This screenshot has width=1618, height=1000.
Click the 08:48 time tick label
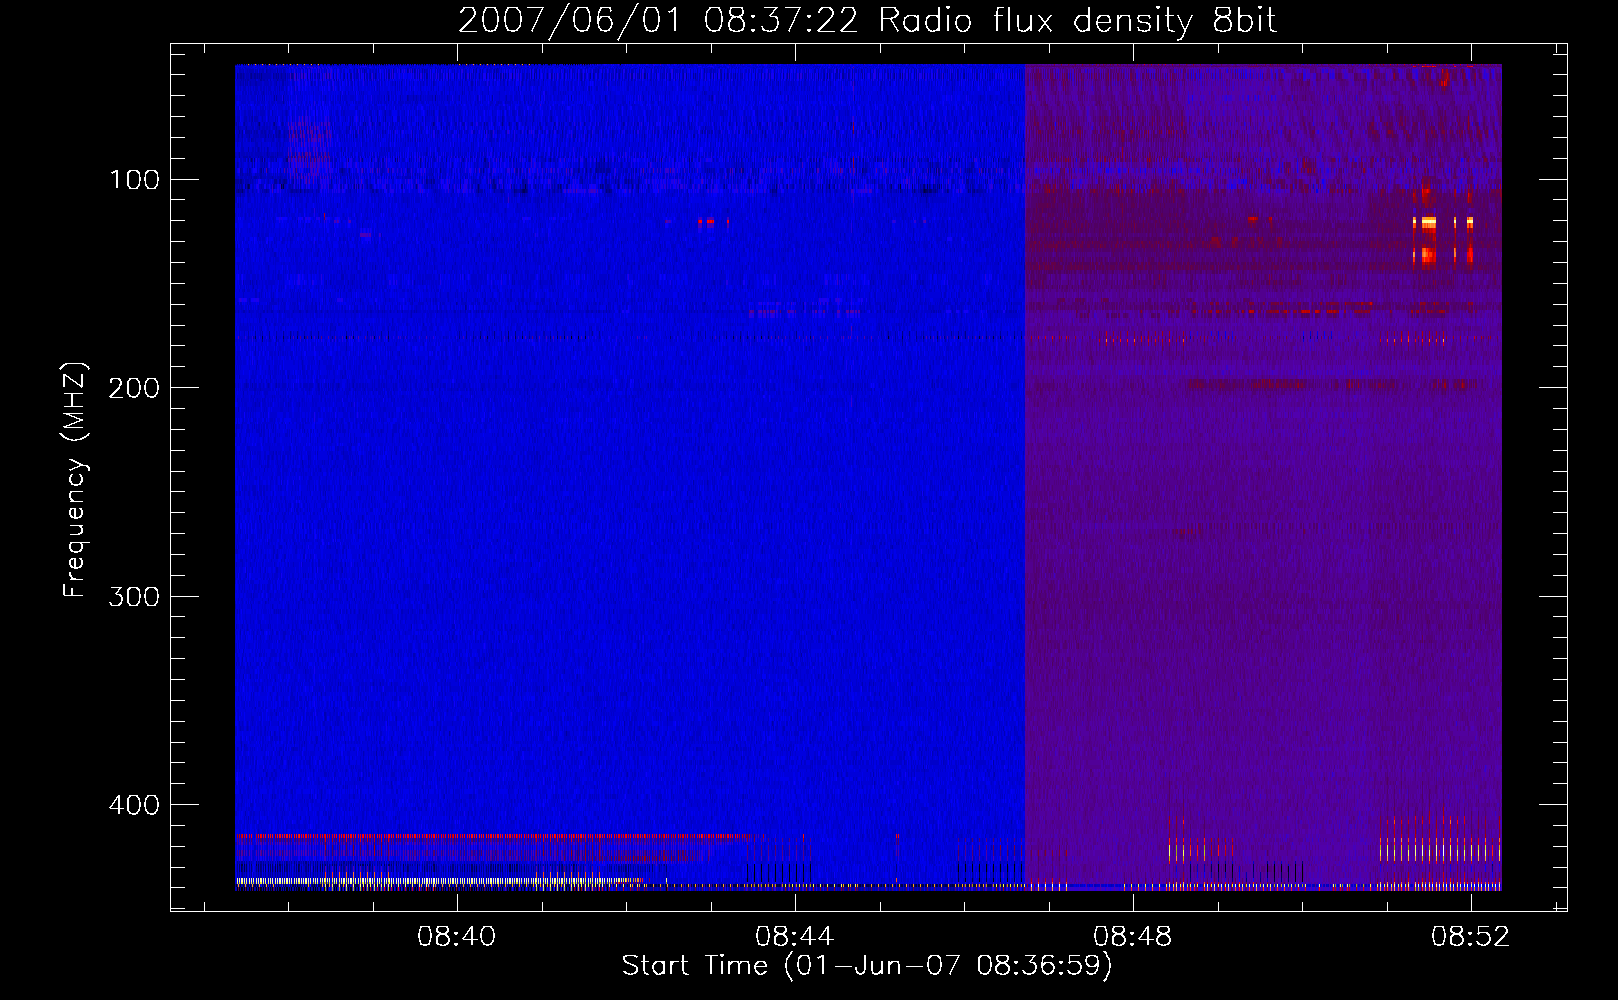point(1133,937)
